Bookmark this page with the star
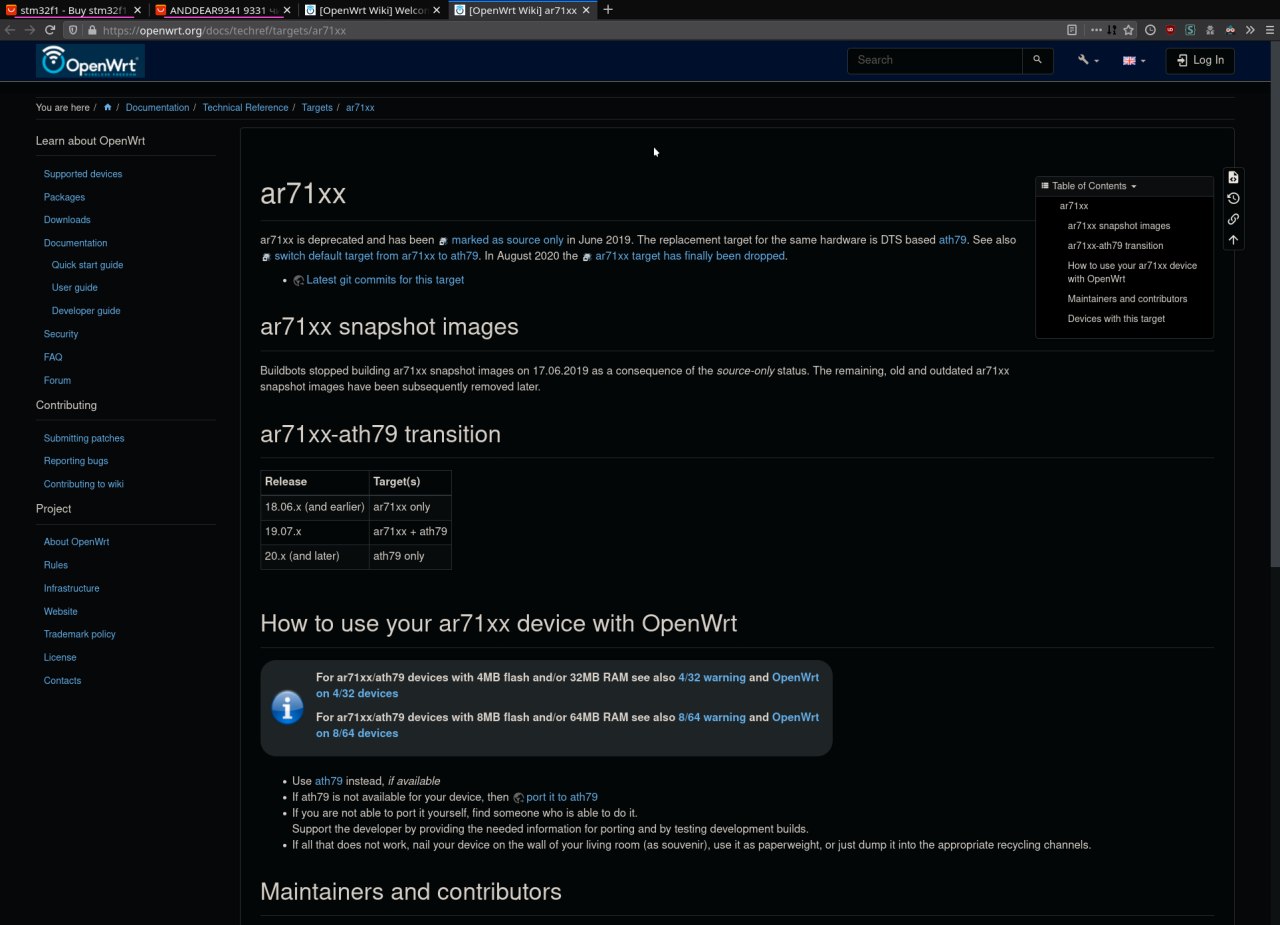 tap(1129, 30)
